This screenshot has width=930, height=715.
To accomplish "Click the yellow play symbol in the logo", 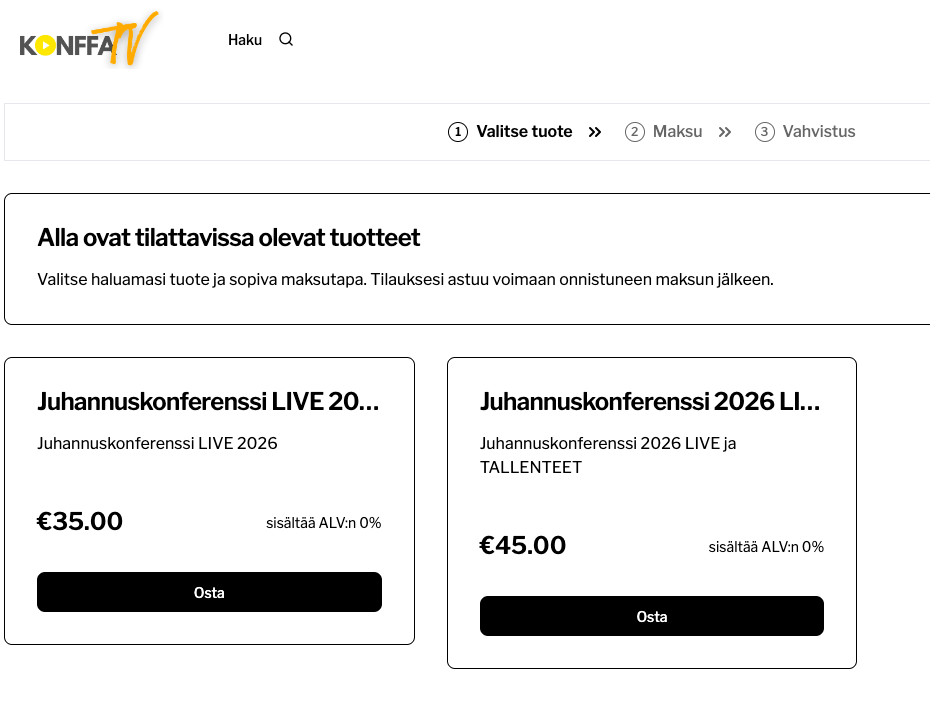I will click(x=45, y=45).
